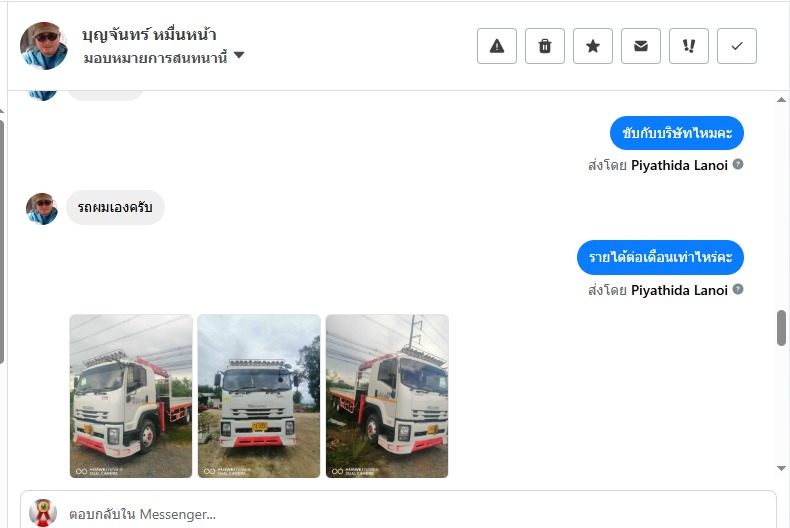Open the middle front-view truck photo

coord(259,396)
